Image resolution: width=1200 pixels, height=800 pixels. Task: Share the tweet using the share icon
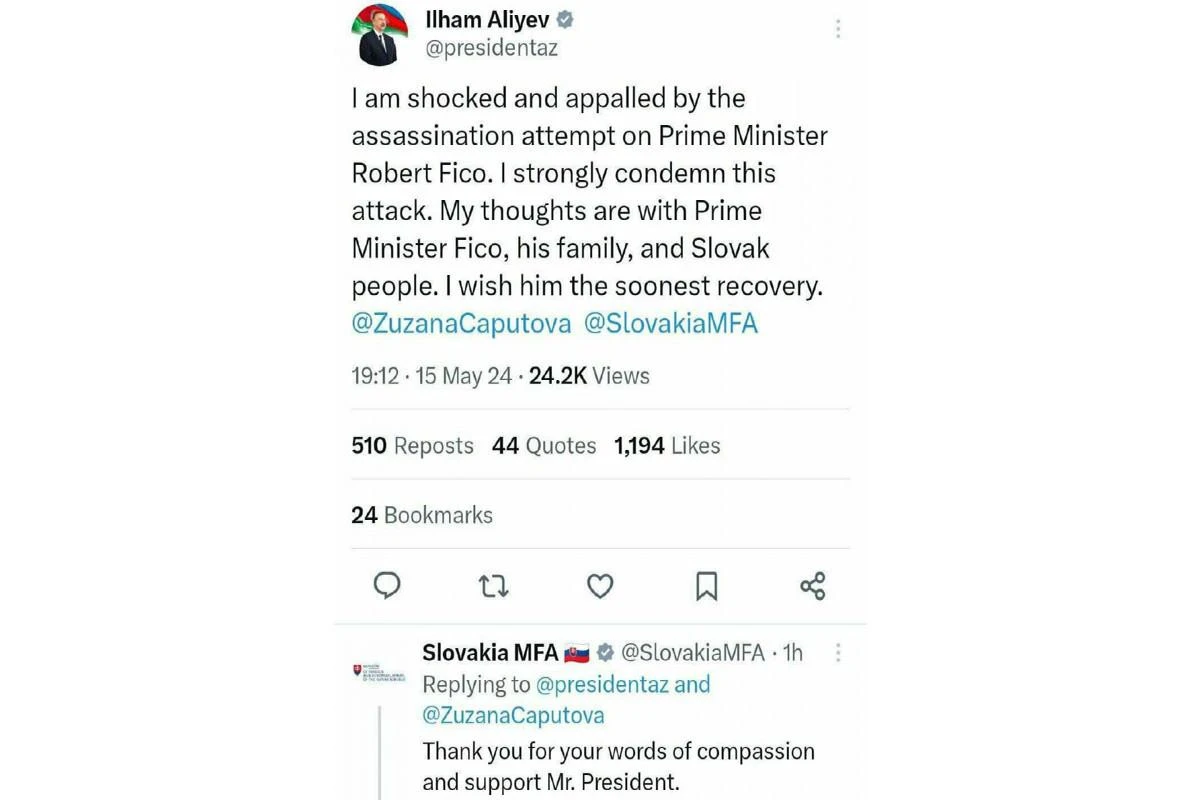coord(813,586)
